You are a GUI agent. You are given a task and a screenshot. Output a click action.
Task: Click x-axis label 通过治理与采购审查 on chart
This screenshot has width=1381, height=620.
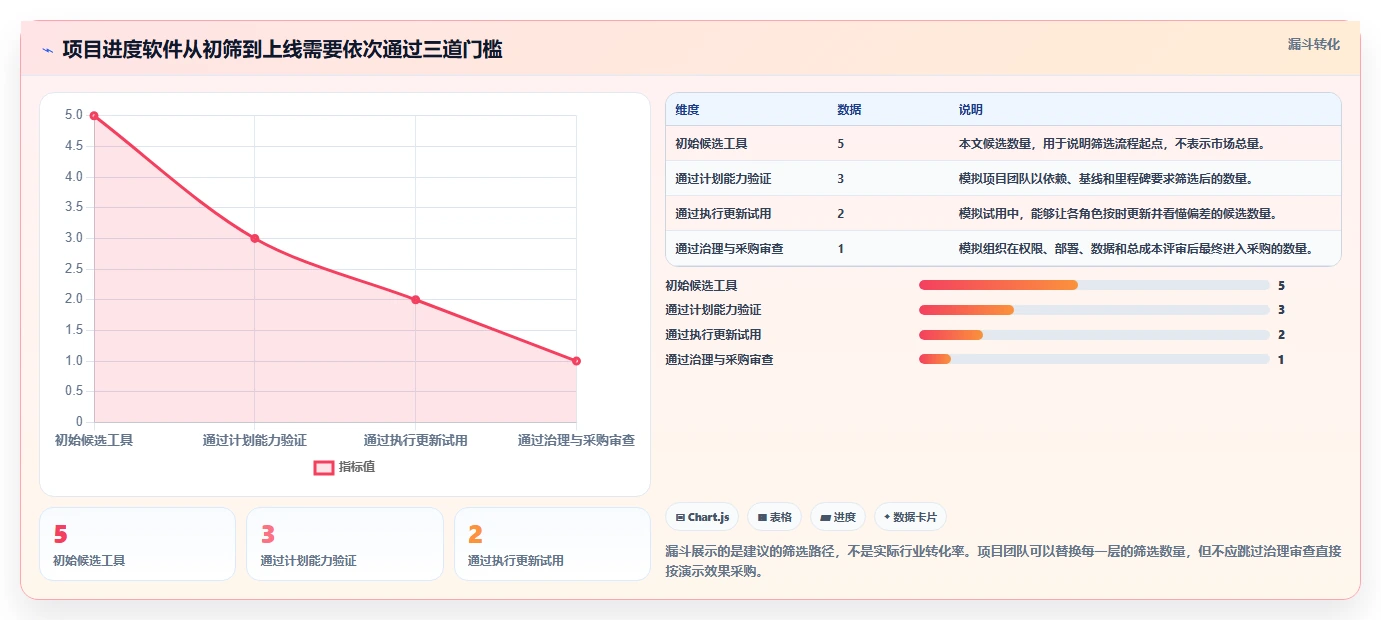point(576,440)
